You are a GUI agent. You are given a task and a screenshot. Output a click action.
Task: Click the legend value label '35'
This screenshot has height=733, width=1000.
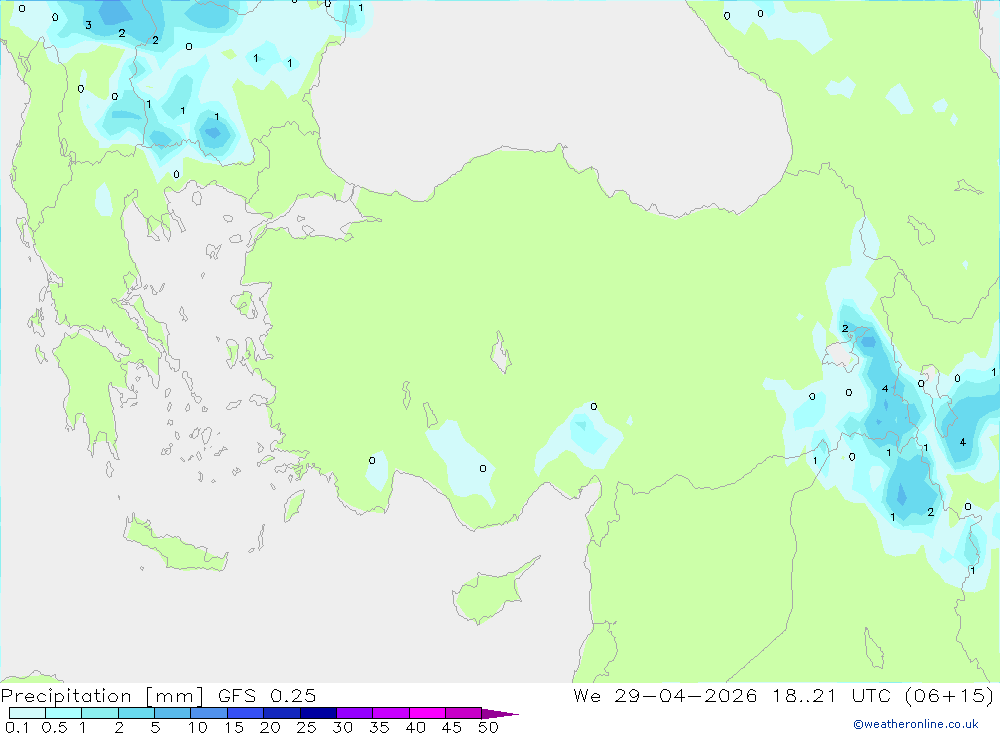379,727
